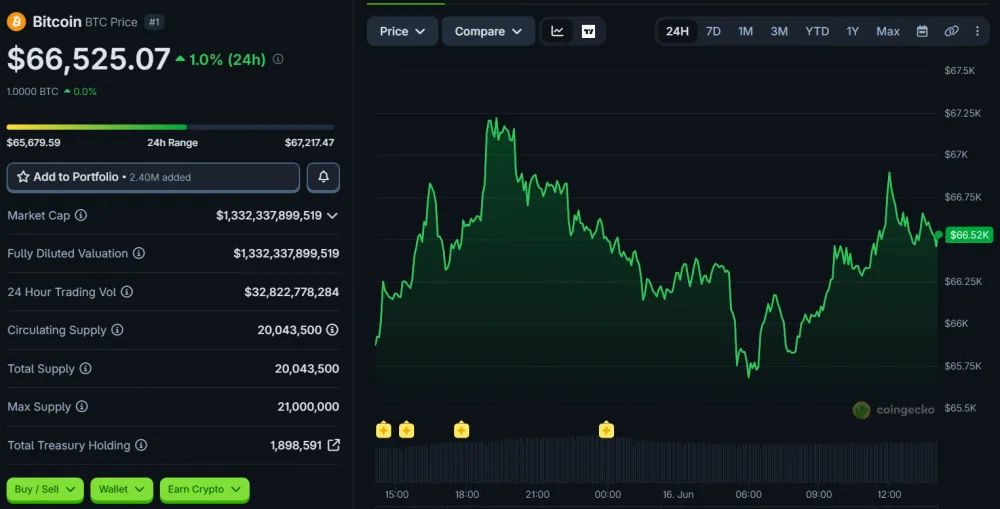Click the price alert bell icon
The width and height of the screenshot is (1000, 509).
coord(323,177)
